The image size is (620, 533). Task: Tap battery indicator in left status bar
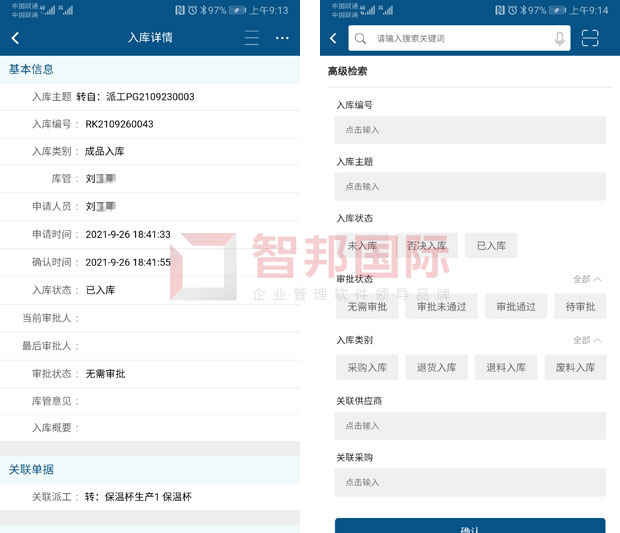pyautogui.click(x=237, y=10)
